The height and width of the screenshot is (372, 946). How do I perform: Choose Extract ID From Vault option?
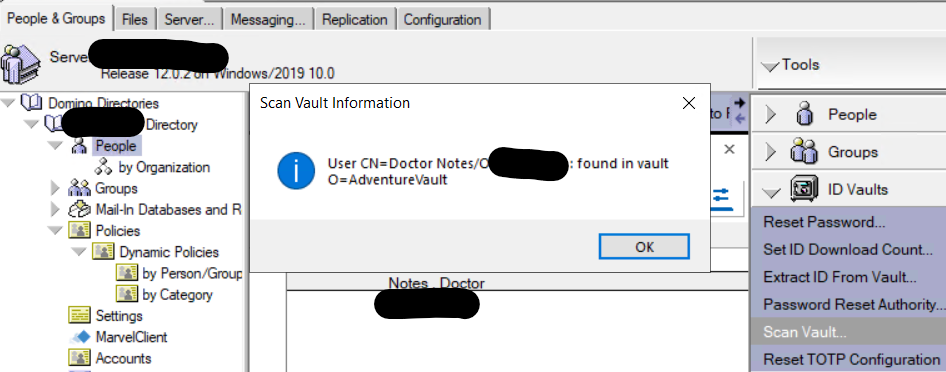(x=840, y=277)
